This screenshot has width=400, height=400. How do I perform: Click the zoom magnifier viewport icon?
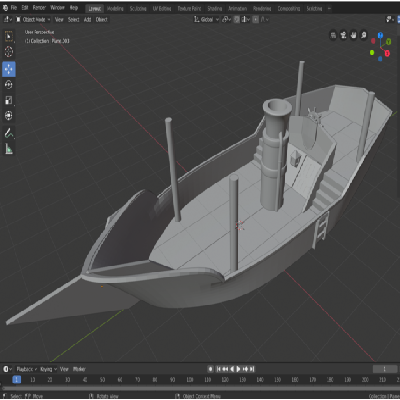(364, 35)
